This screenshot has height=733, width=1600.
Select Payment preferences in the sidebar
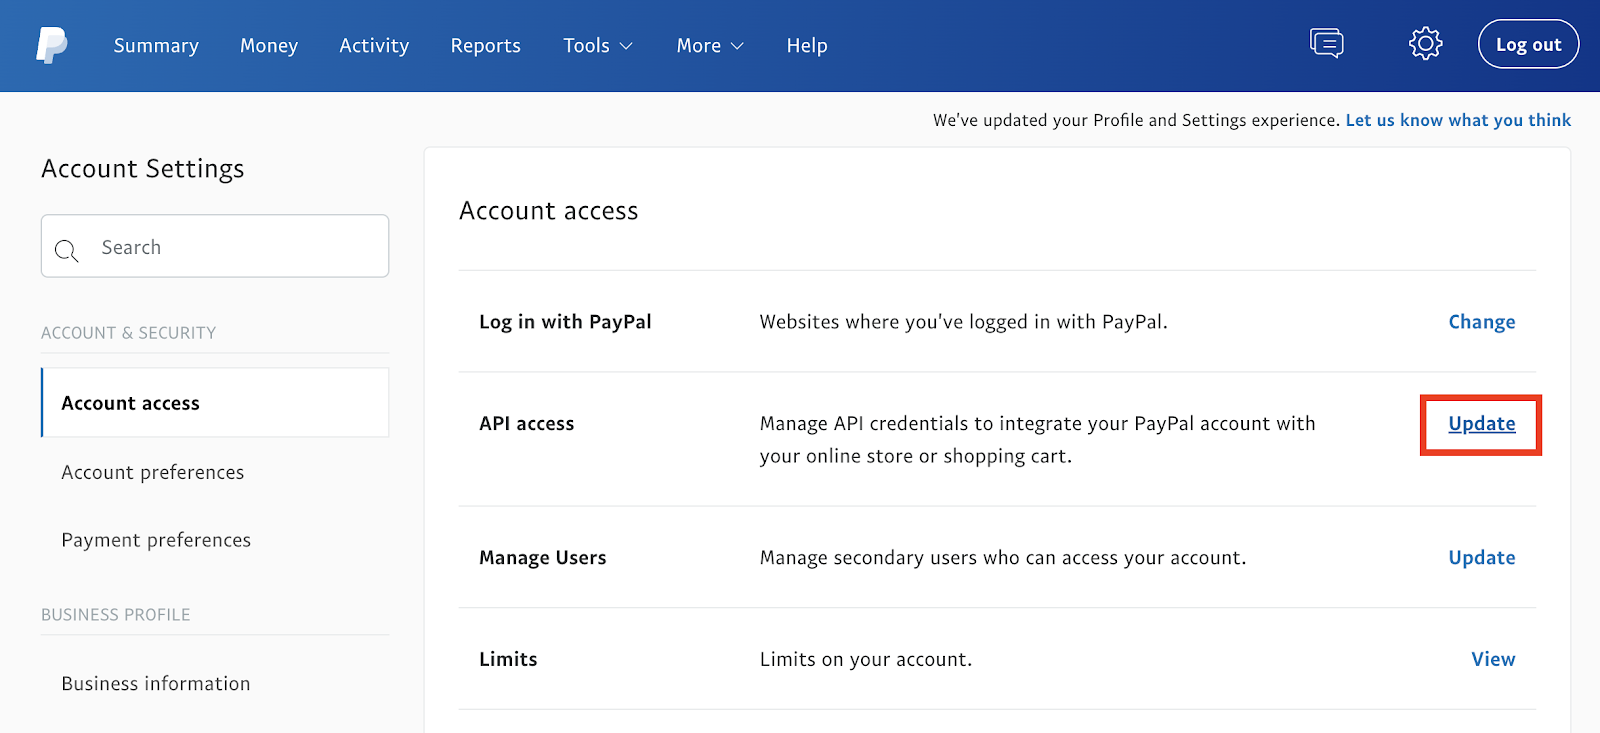coord(156,540)
